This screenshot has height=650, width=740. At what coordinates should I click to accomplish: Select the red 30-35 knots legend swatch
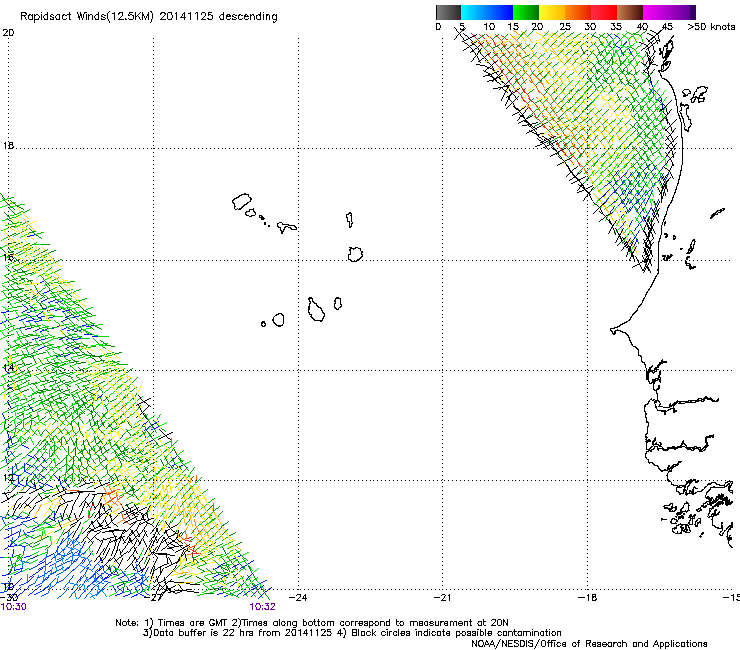[604, 12]
